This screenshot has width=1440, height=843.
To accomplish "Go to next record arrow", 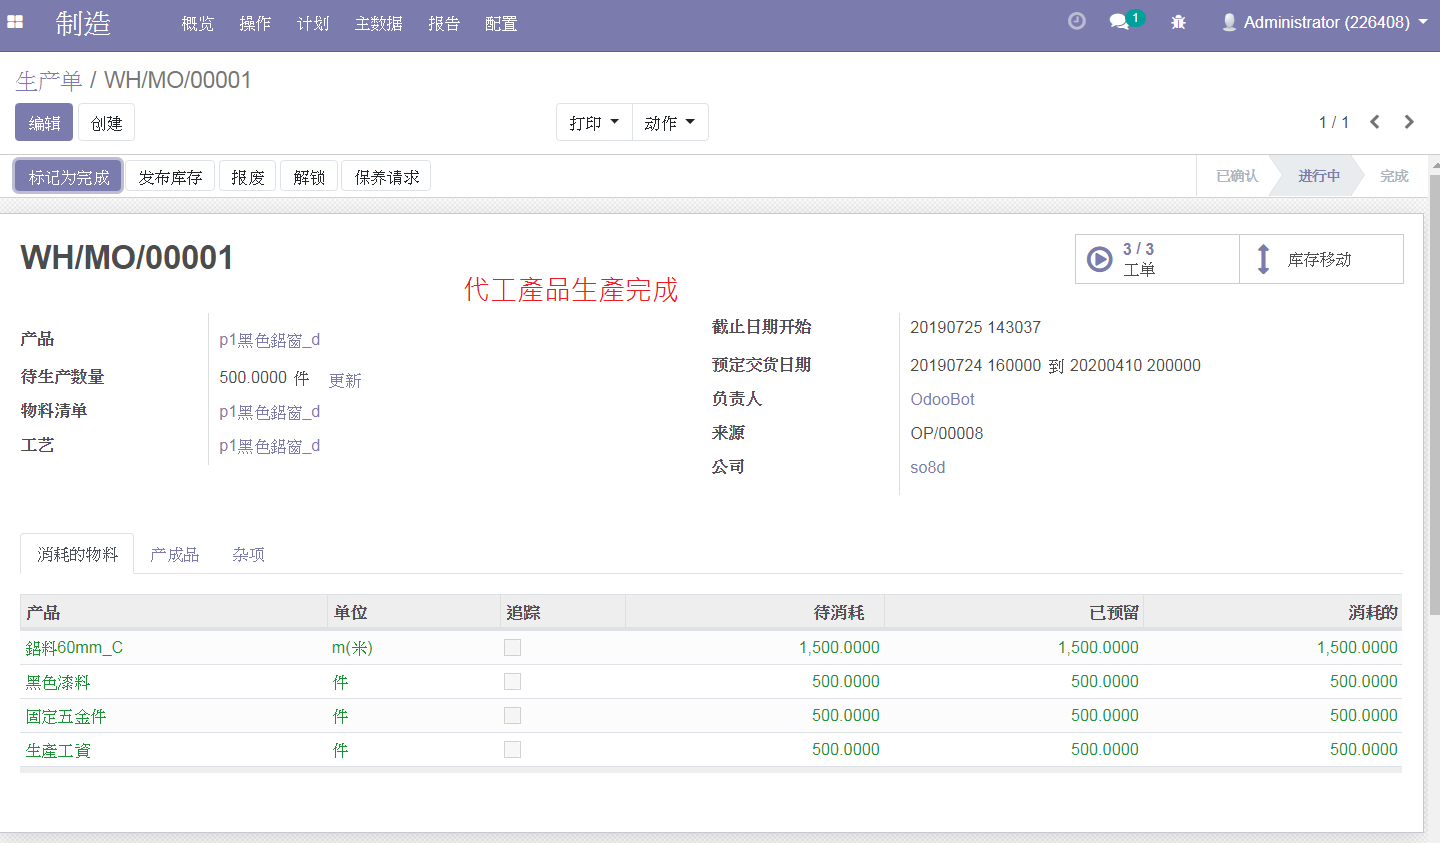I will (x=1409, y=122).
